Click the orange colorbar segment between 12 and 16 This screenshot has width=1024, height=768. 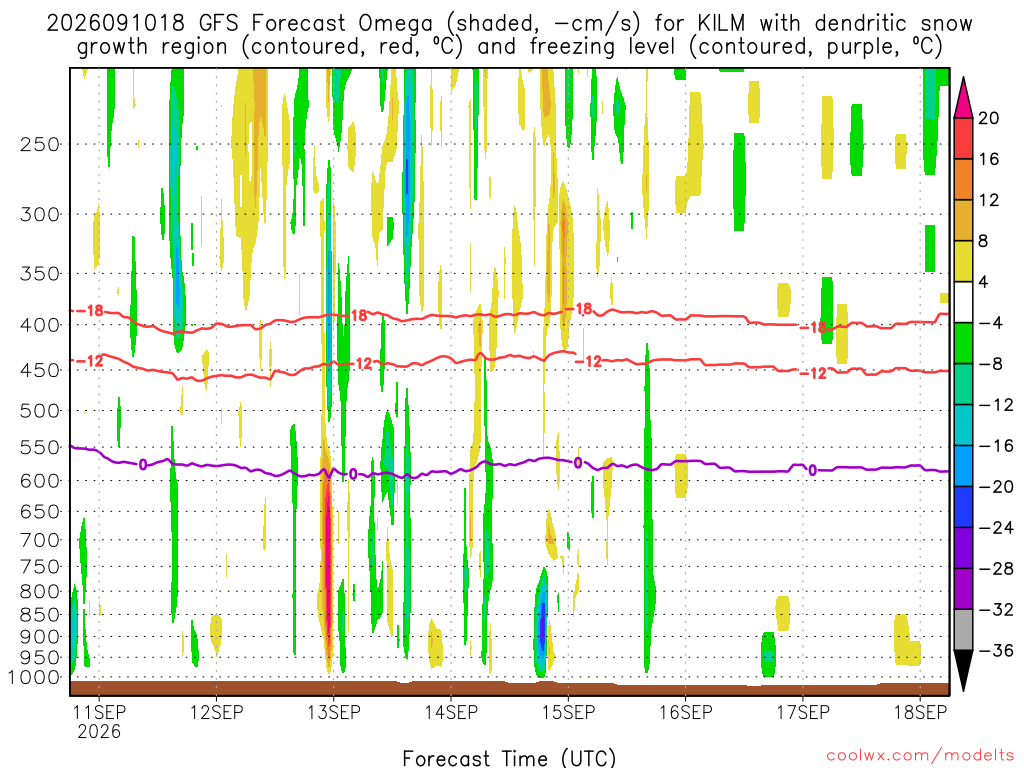963,180
